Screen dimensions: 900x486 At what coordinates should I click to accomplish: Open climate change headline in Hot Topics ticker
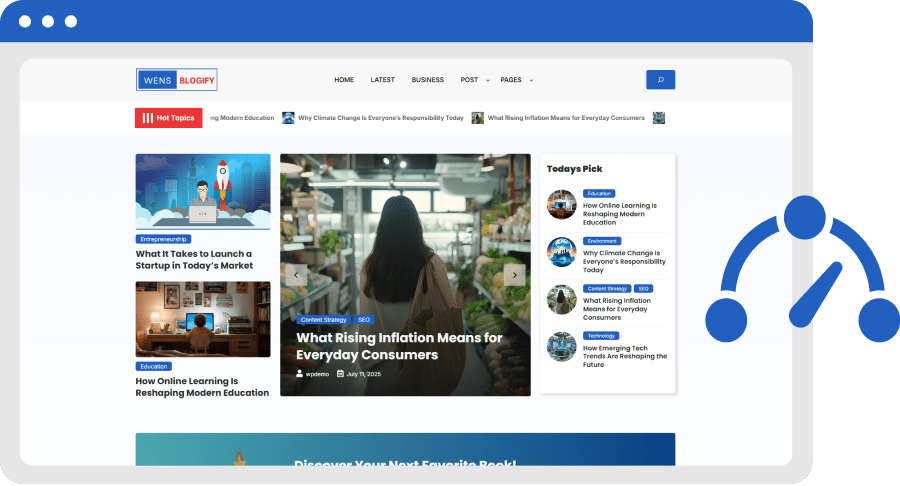pos(380,118)
